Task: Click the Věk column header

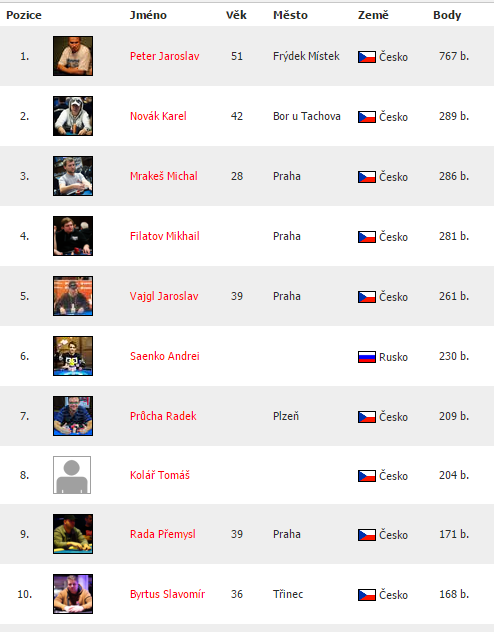Action: pyautogui.click(x=236, y=15)
